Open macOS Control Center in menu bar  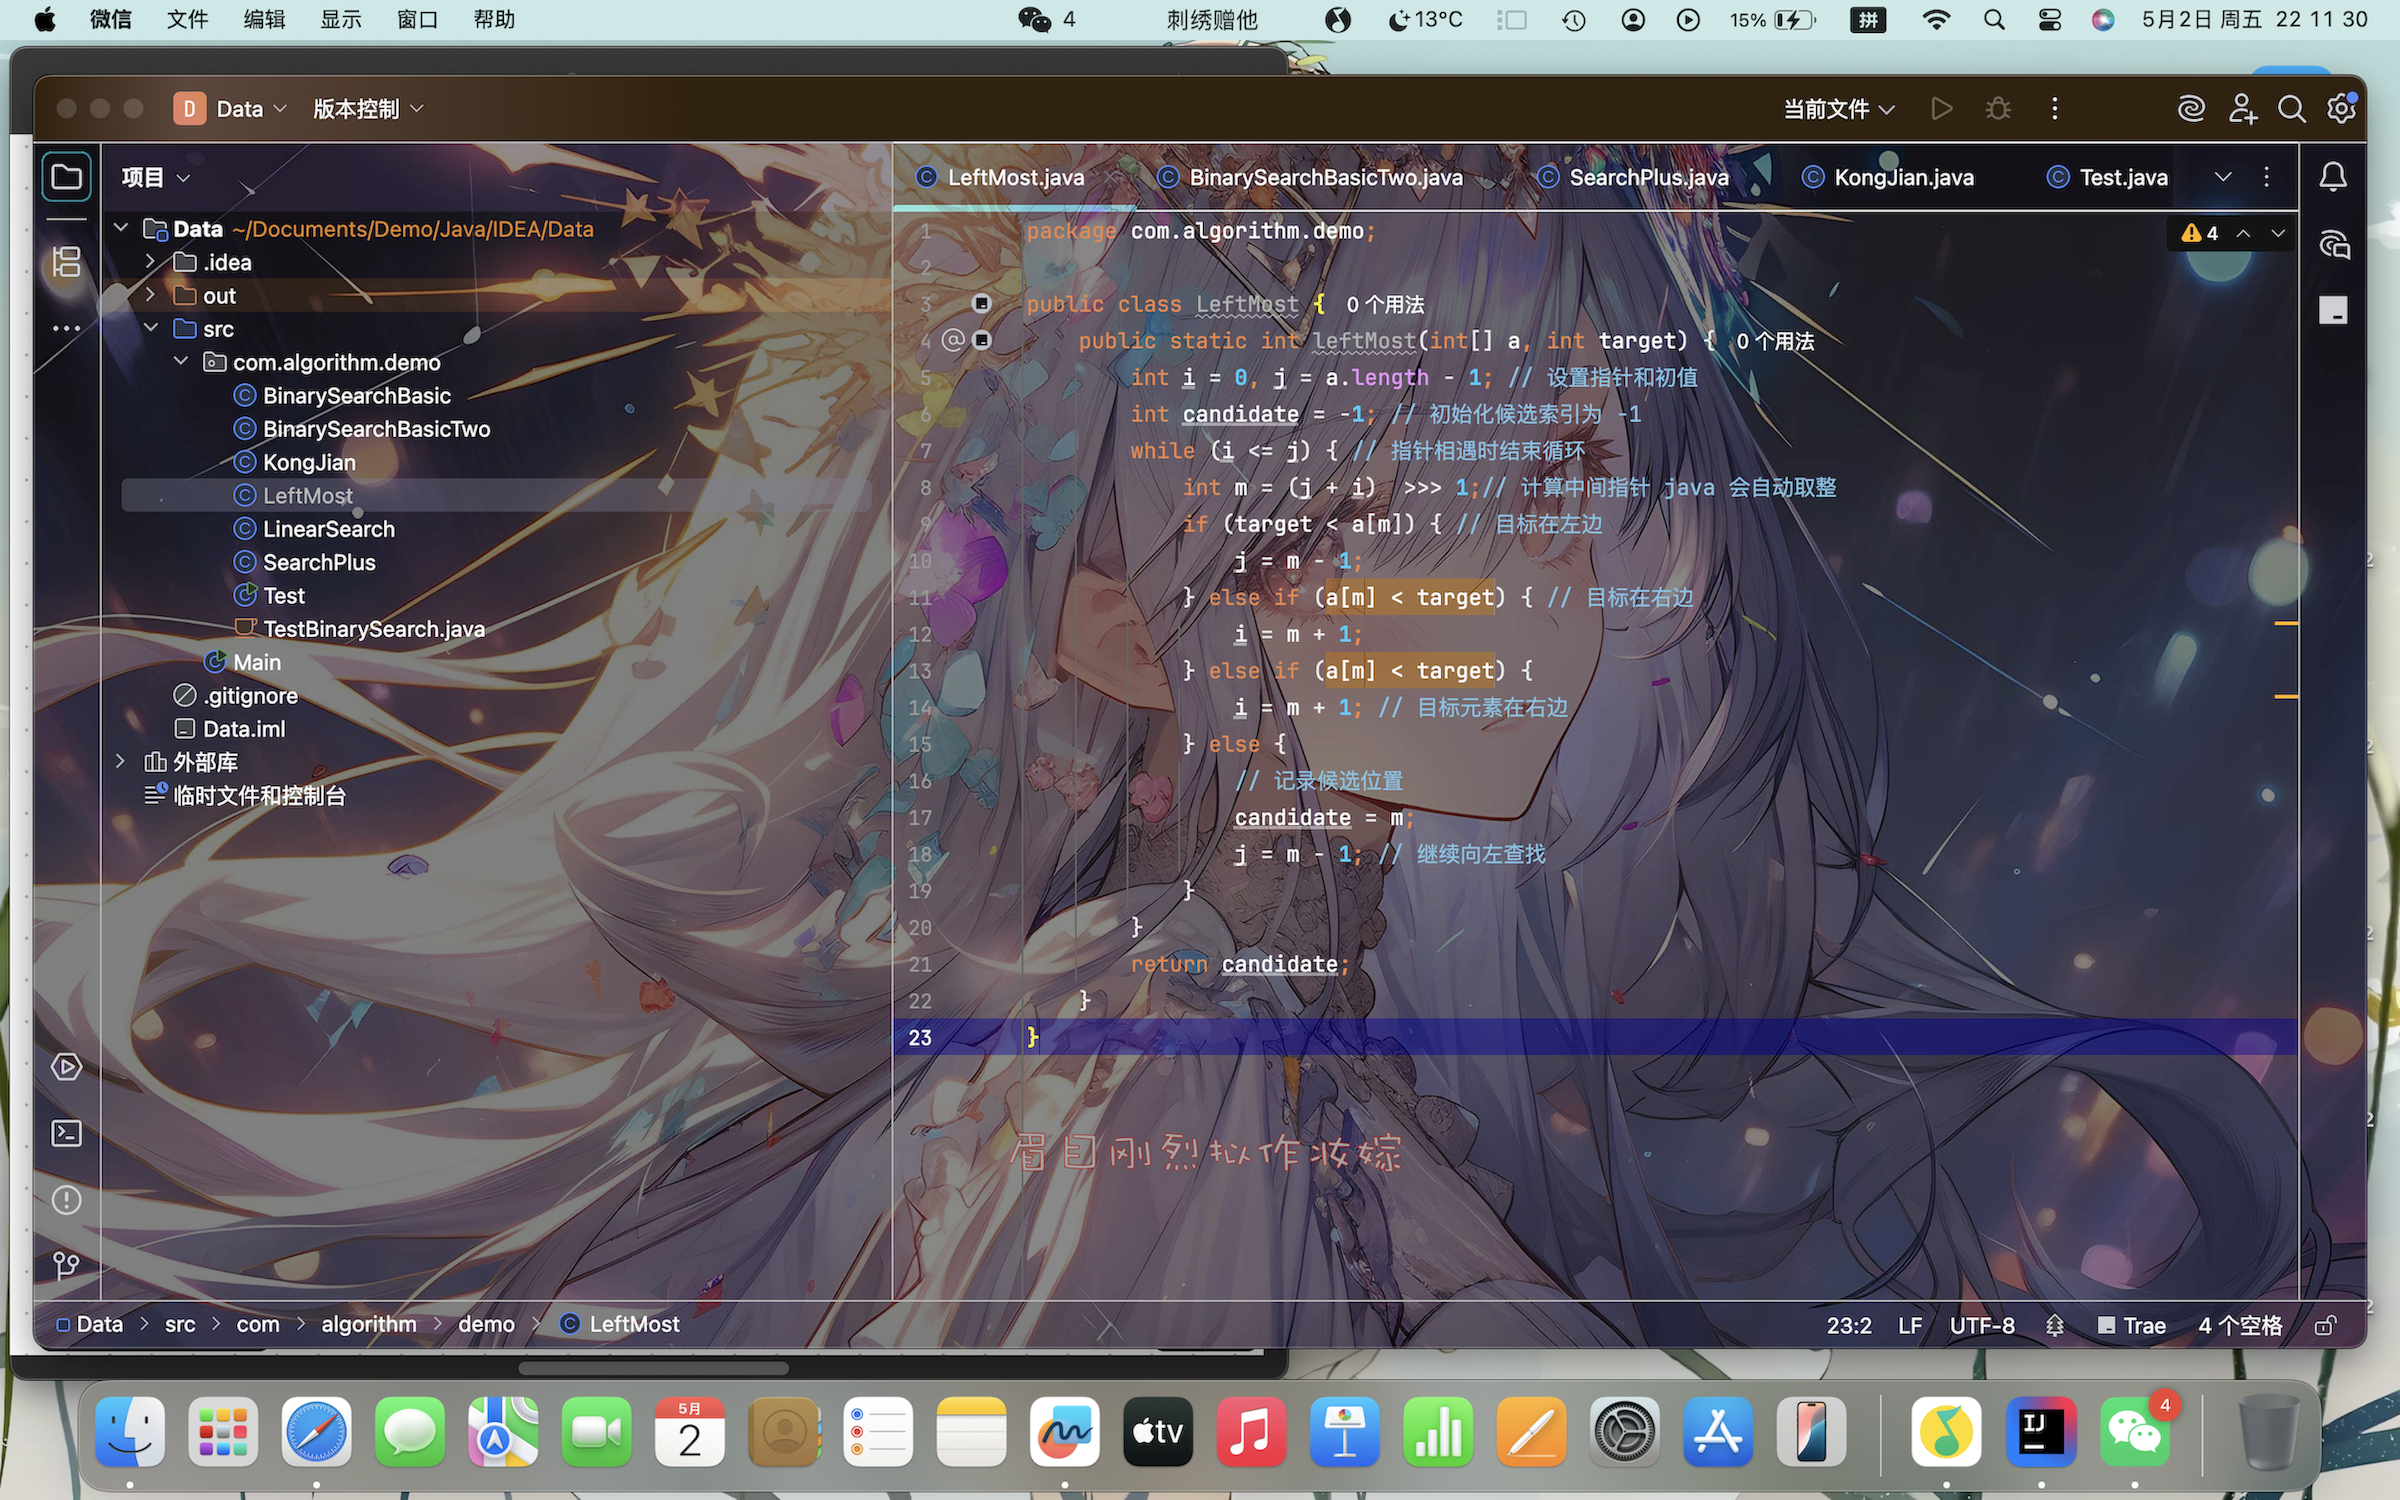pyautogui.click(x=2049, y=20)
